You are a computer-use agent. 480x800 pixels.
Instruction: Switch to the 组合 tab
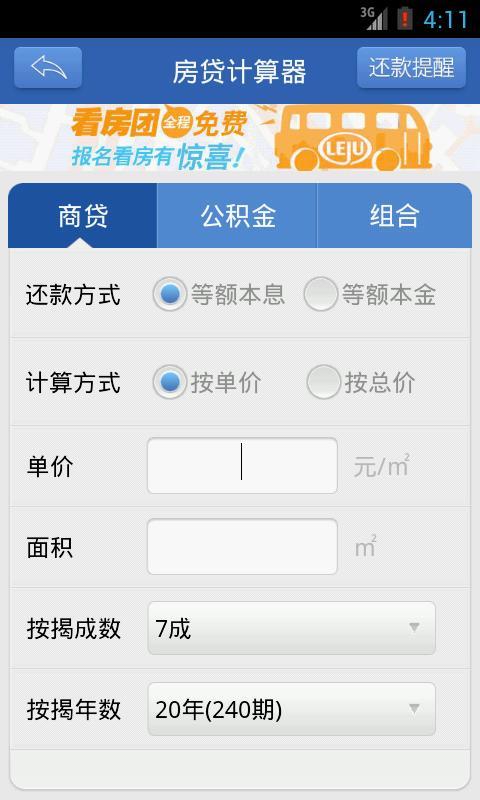[x=394, y=216]
